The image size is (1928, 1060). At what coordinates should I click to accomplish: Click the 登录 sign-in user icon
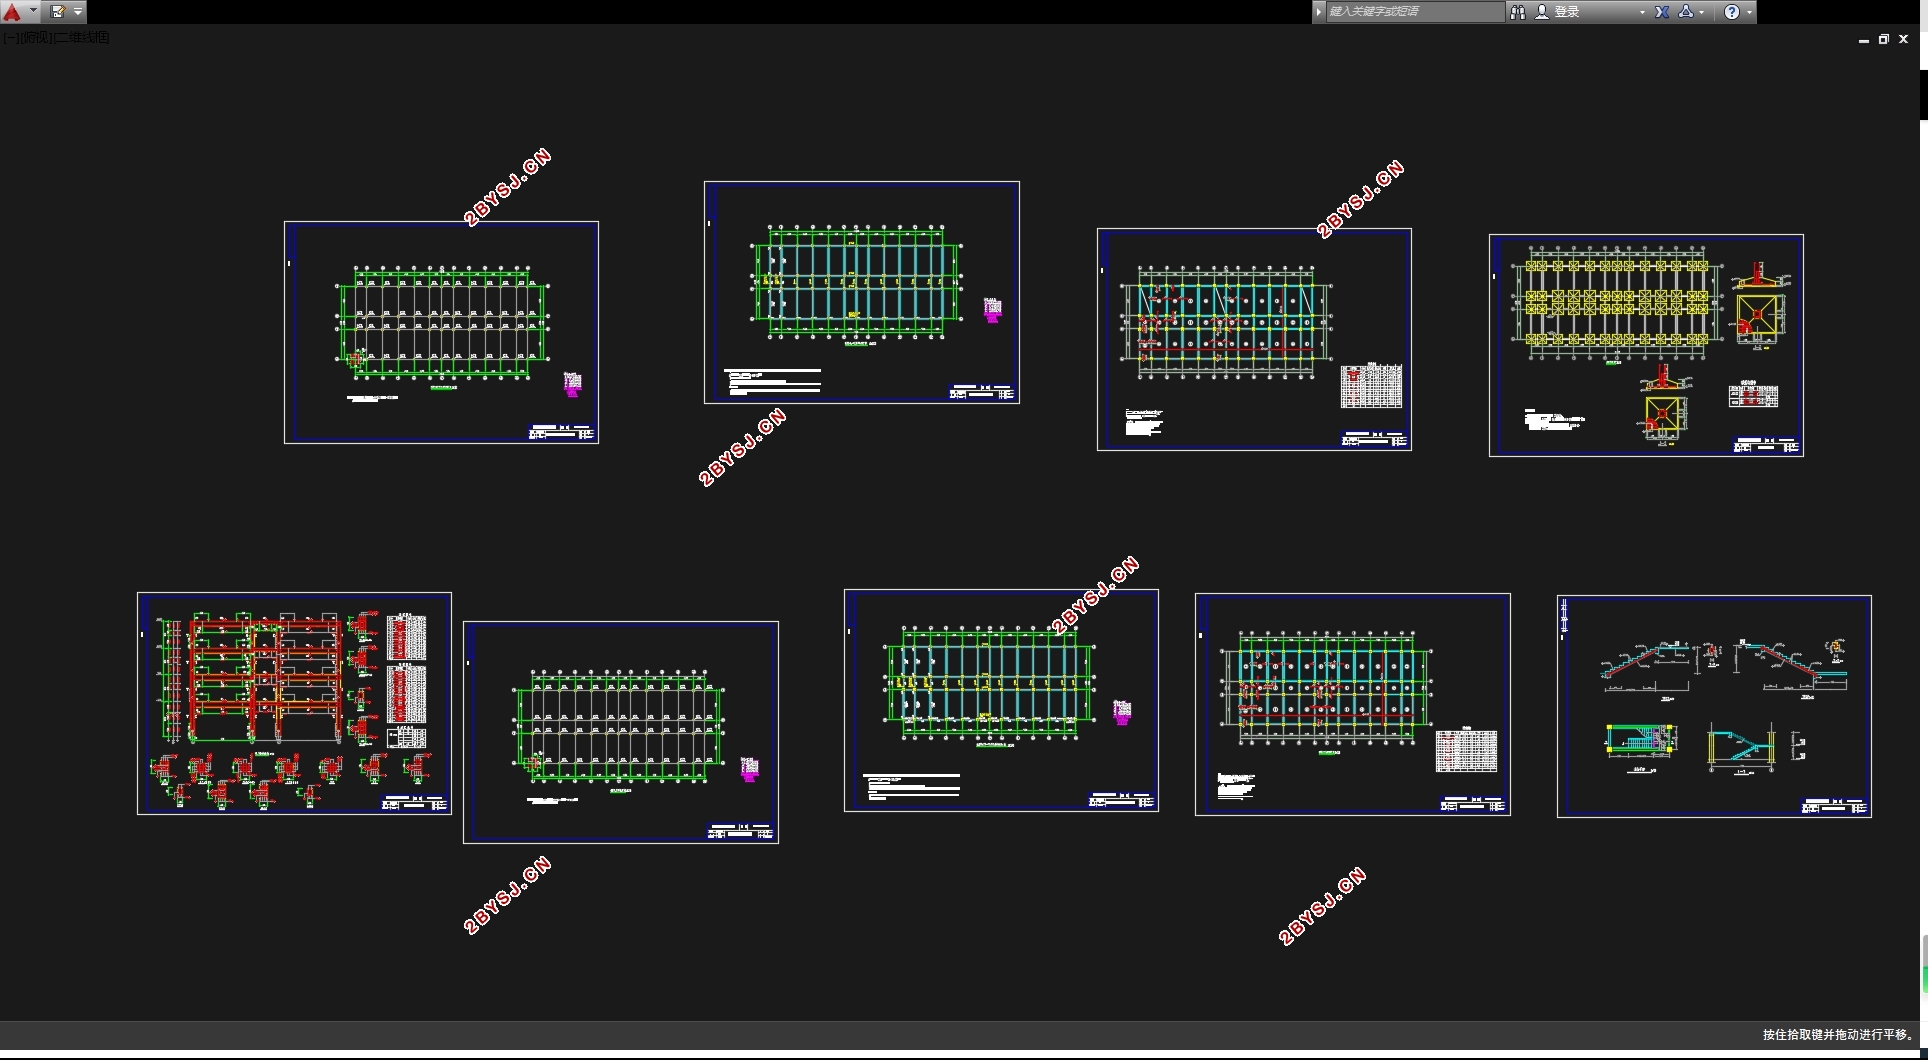click(x=1542, y=12)
